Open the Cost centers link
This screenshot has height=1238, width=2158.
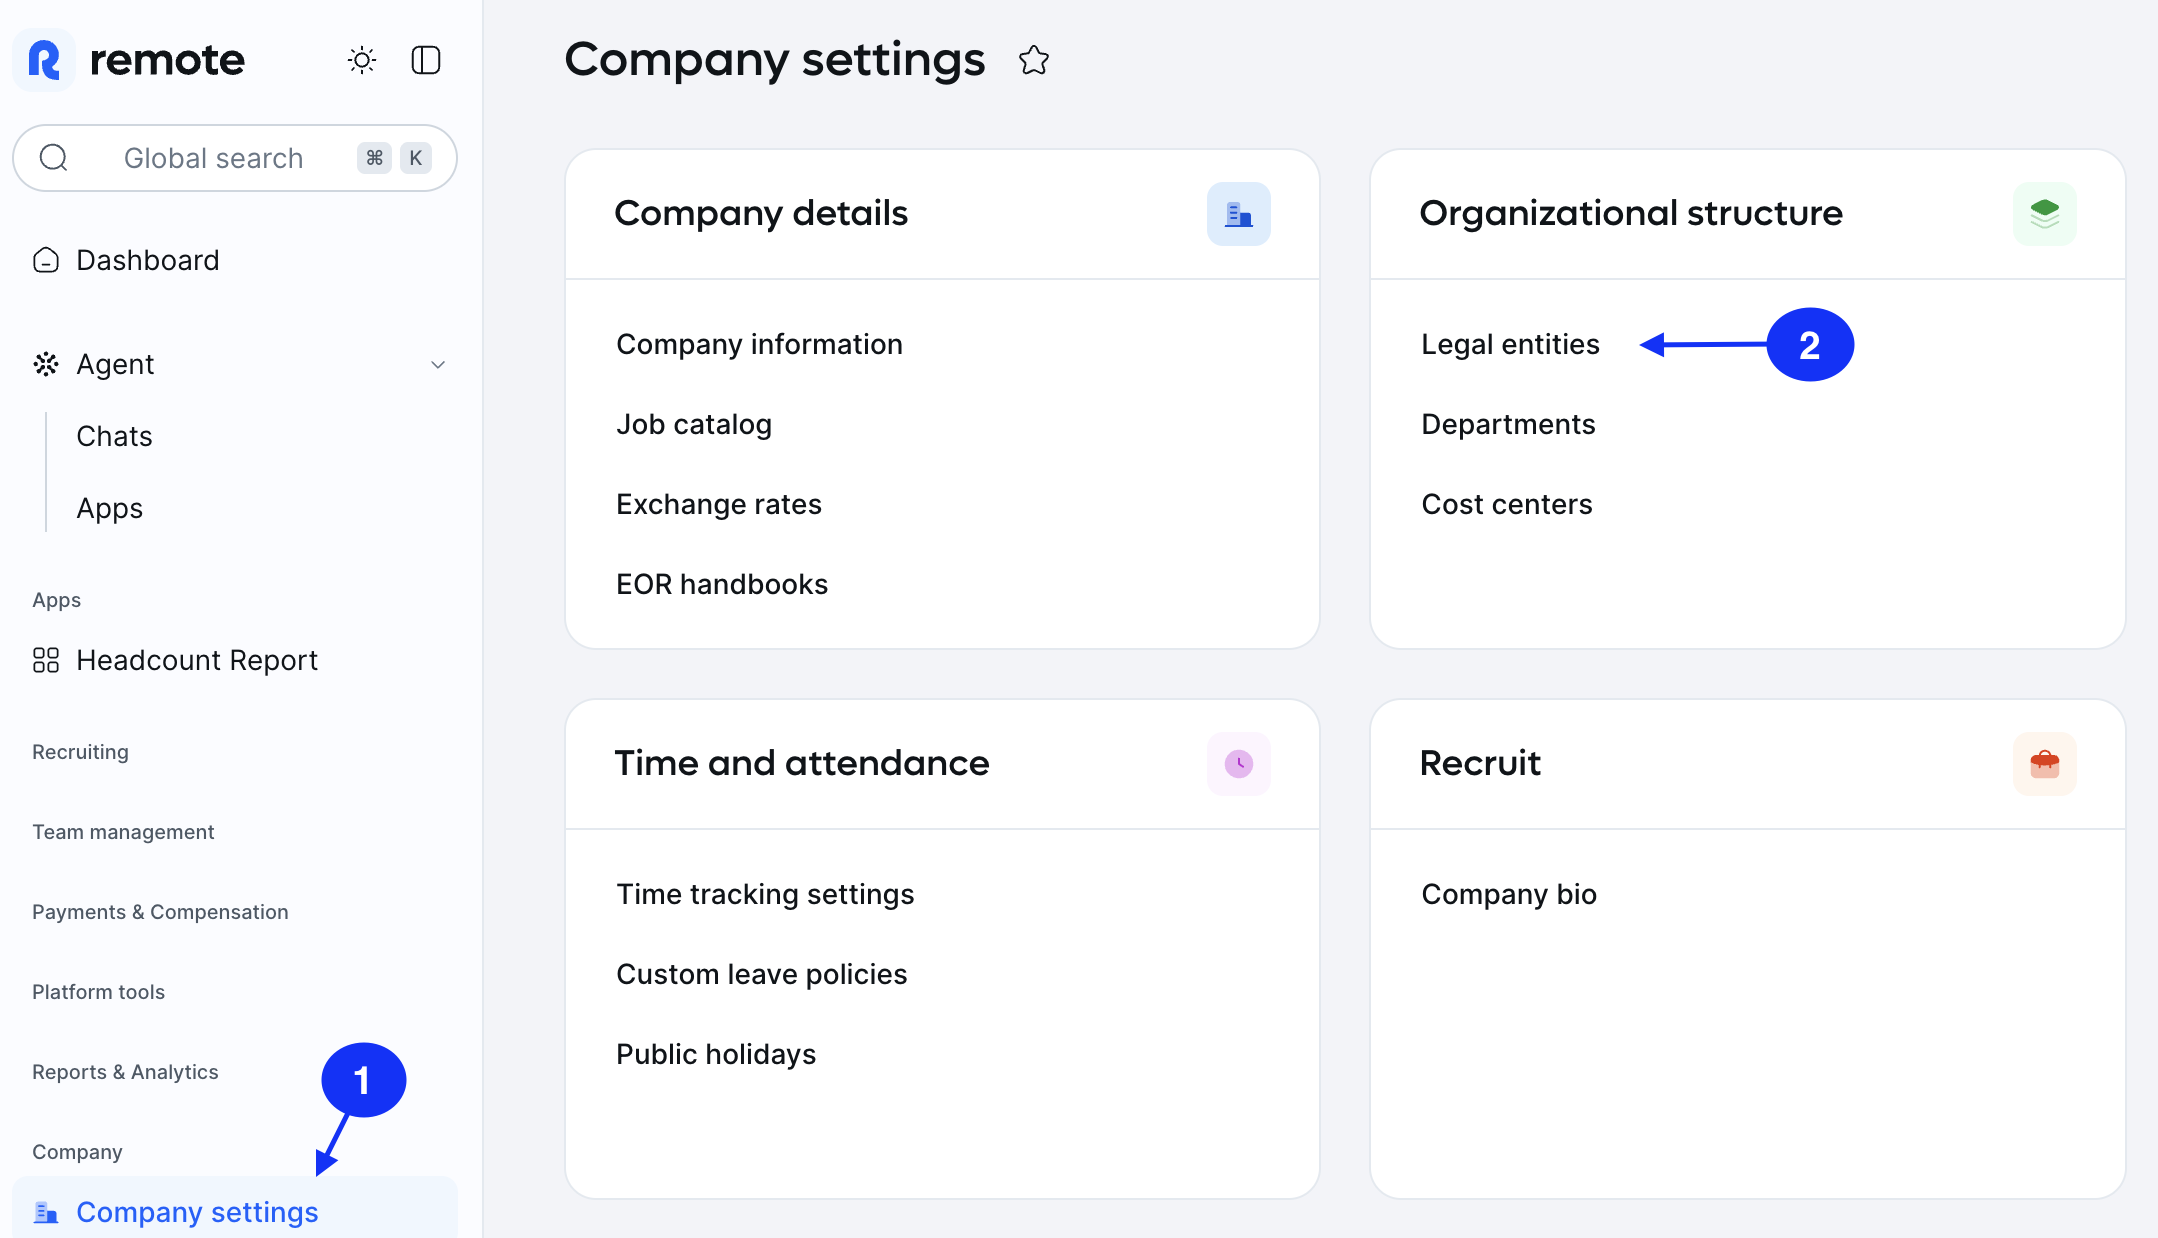pyautogui.click(x=1507, y=504)
